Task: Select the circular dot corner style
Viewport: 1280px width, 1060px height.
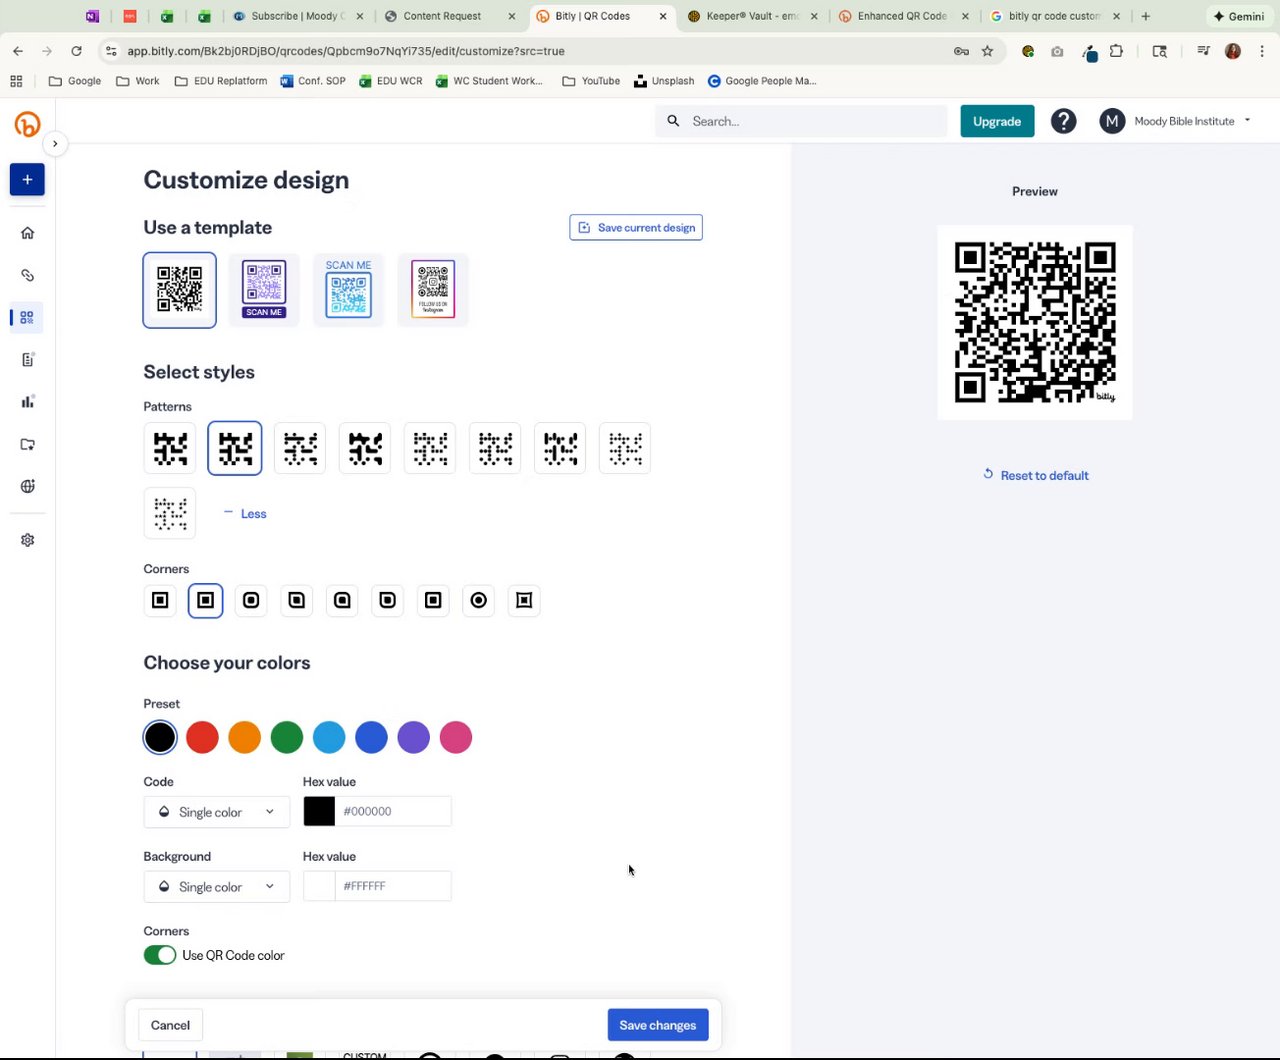Action: click(478, 600)
